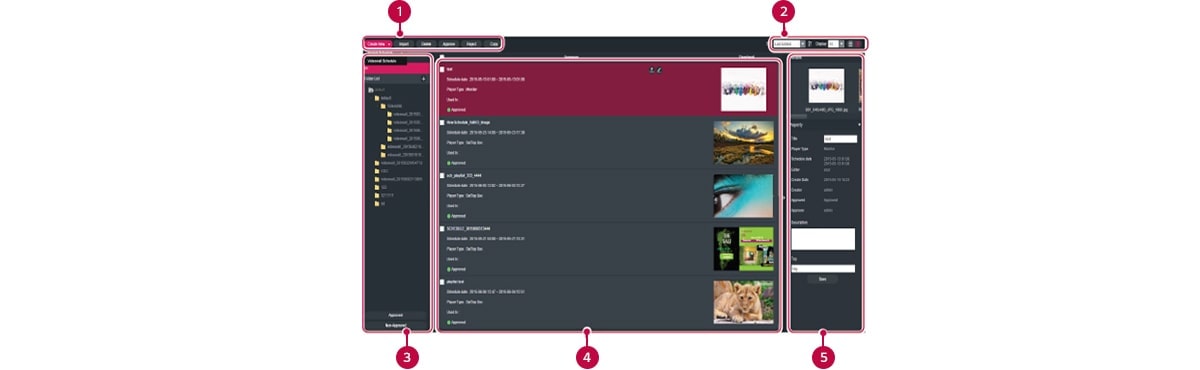1200x370 pixels.
Task: Click the Tag input field
Action: (823, 268)
